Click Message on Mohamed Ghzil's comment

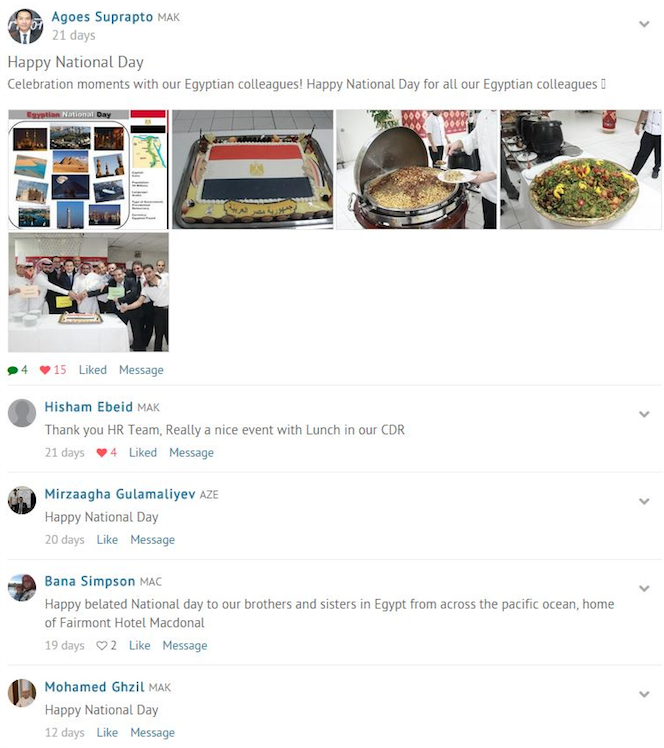pyautogui.click(x=153, y=732)
